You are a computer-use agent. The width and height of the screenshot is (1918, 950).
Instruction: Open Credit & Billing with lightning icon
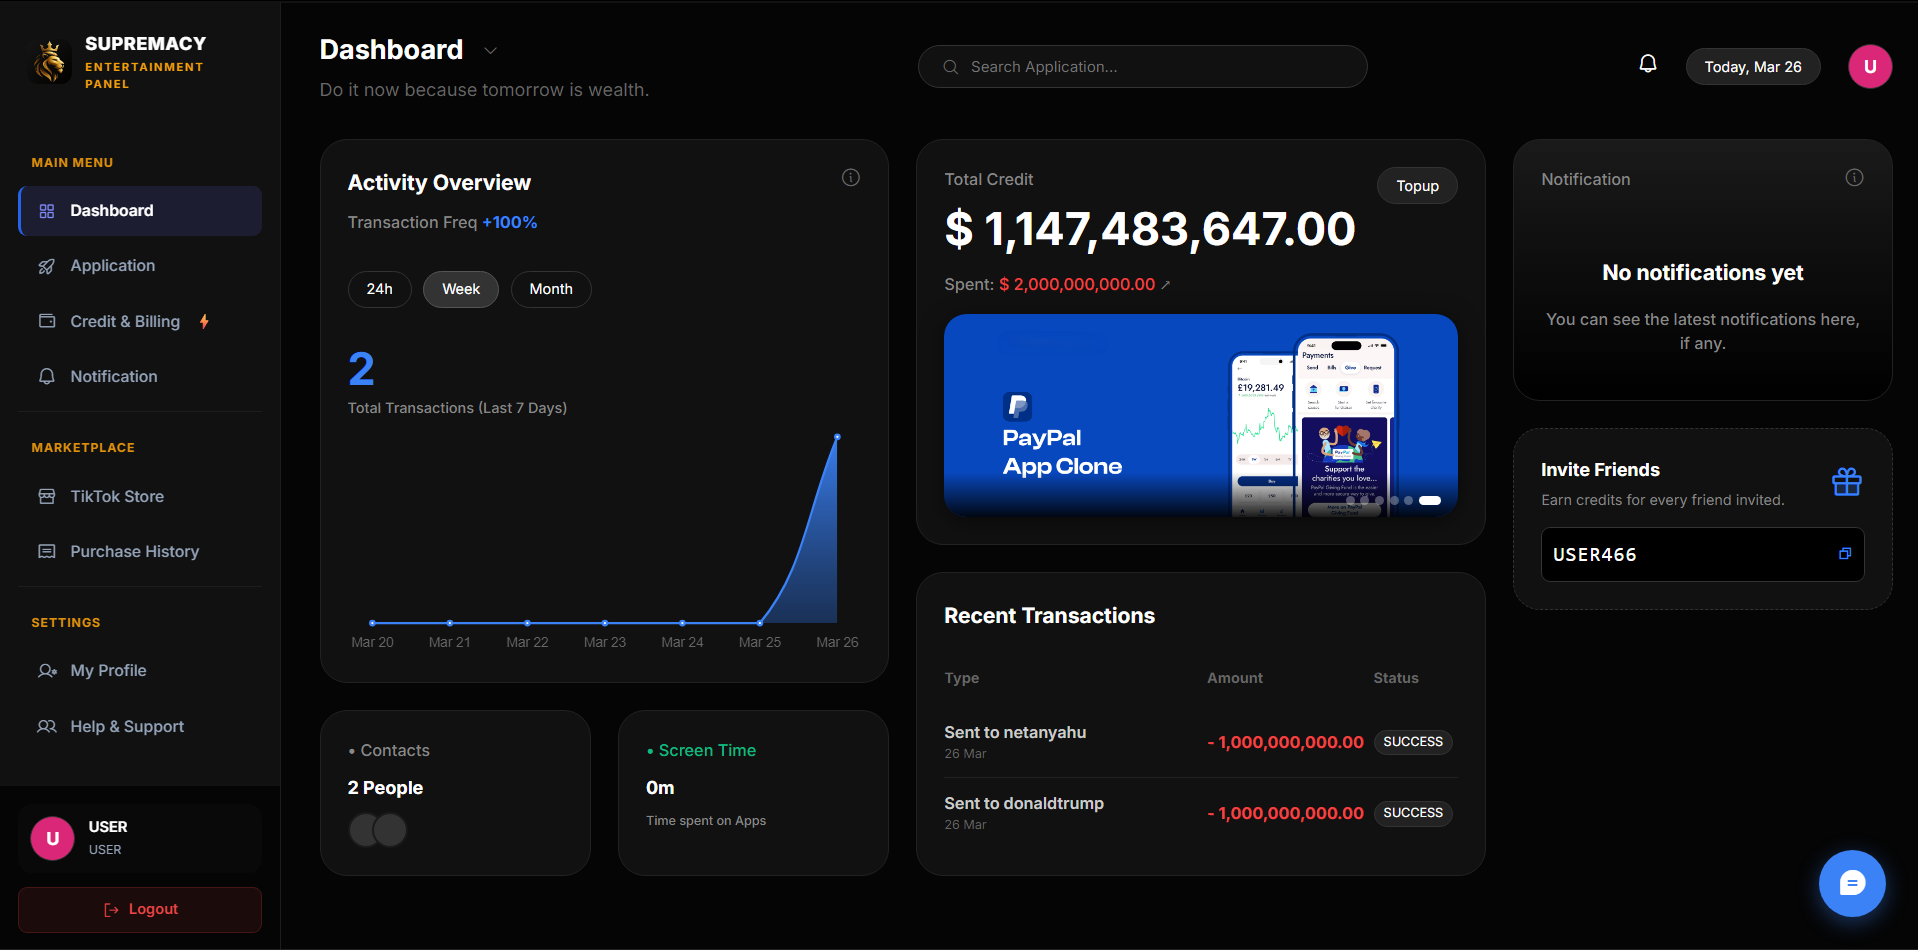(47, 321)
